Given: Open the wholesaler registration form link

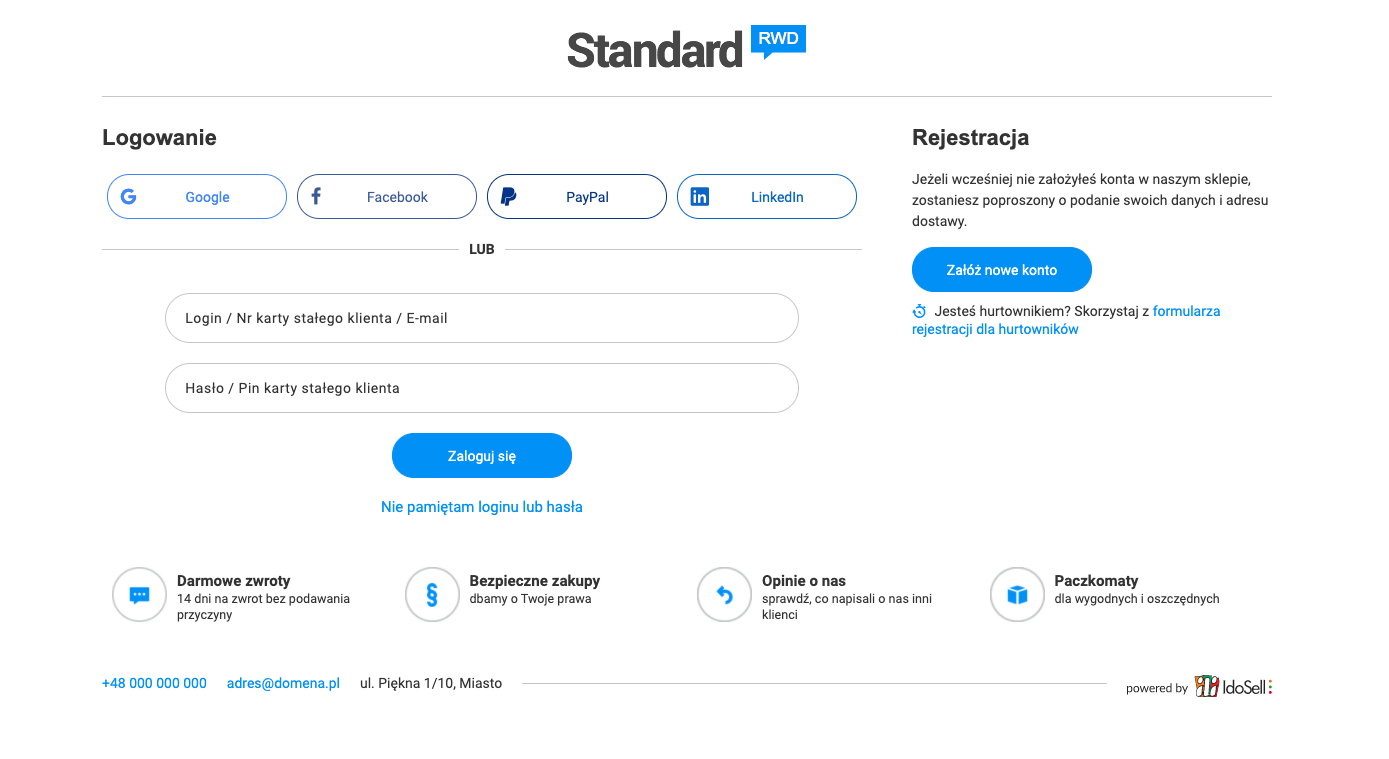Looking at the screenshot, I should click(x=1066, y=320).
